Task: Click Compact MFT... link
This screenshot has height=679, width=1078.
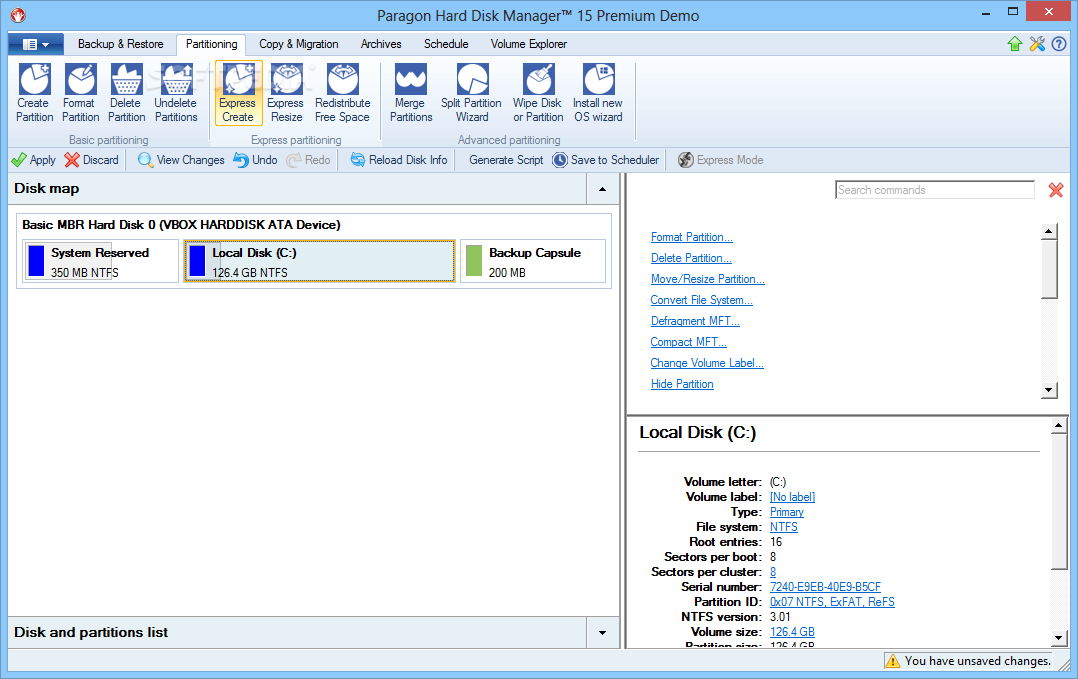Action: [x=688, y=342]
